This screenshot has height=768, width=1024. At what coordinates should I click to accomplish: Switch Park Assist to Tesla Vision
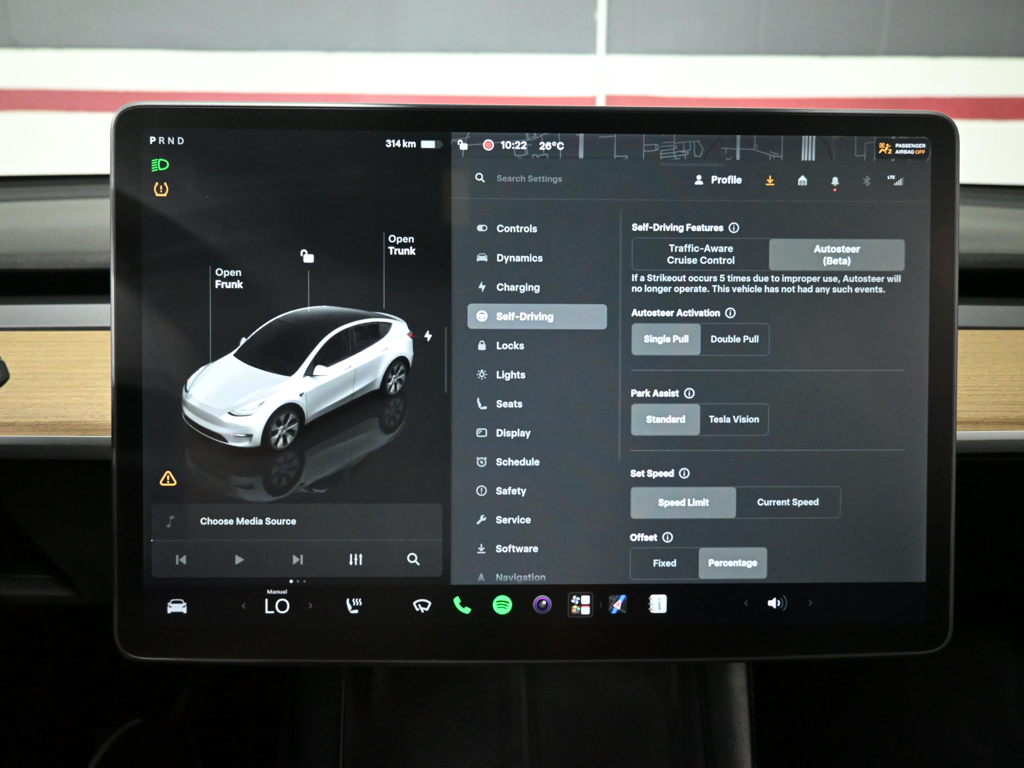[734, 419]
